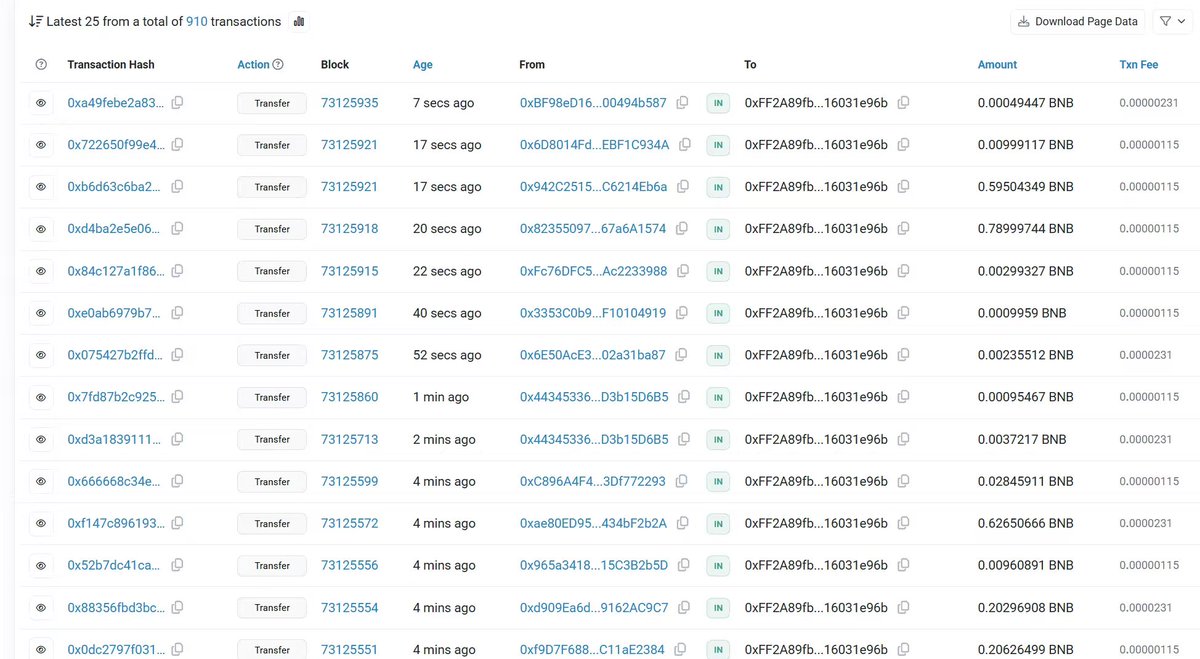Screen dimensions: 1200x659
Task: Click IN badge on 0.78999744 BNB row
Action: click(717, 229)
